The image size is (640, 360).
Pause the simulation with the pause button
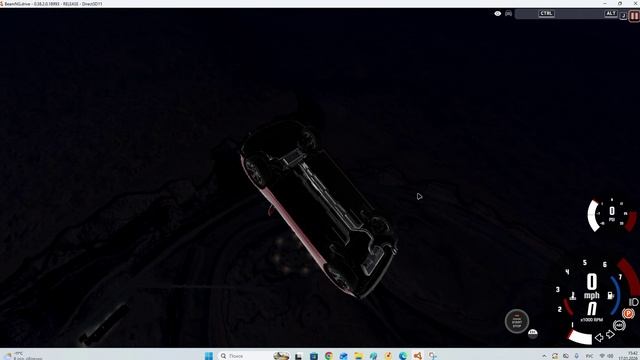[x=634, y=16]
